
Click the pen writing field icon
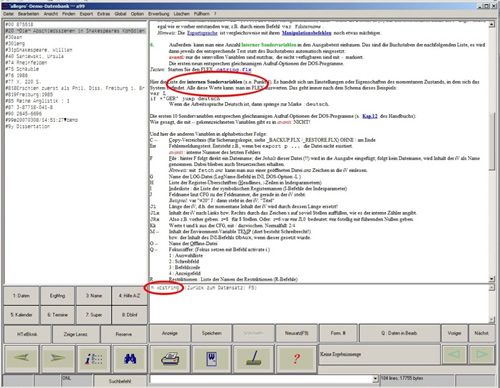pyautogui.click(x=254, y=359)
